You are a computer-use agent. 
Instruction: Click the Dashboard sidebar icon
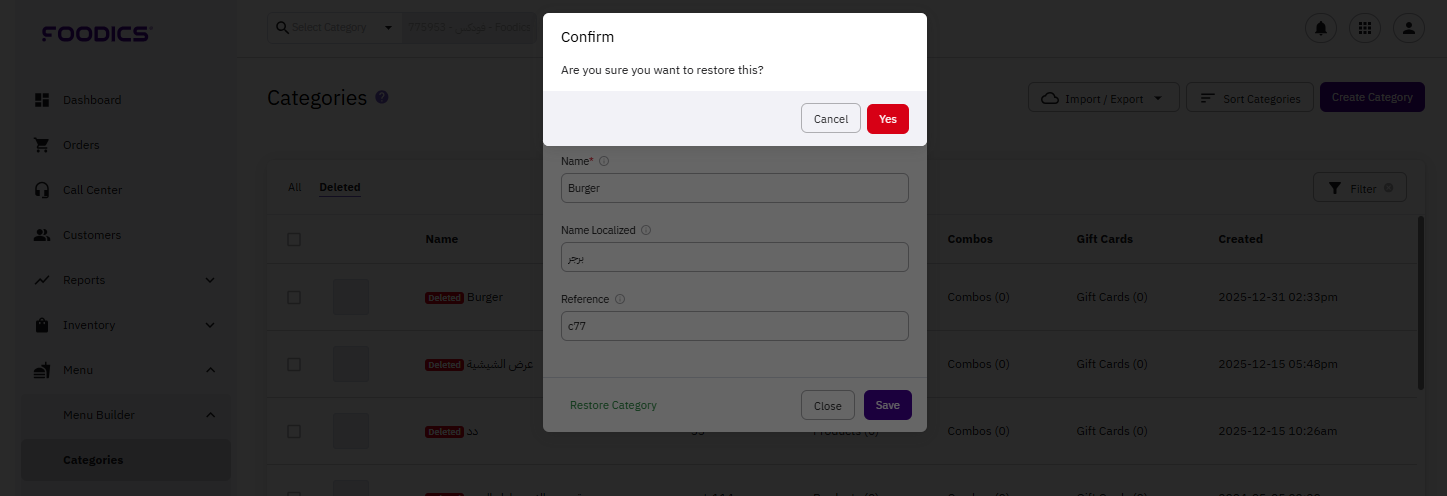point(42,100)
